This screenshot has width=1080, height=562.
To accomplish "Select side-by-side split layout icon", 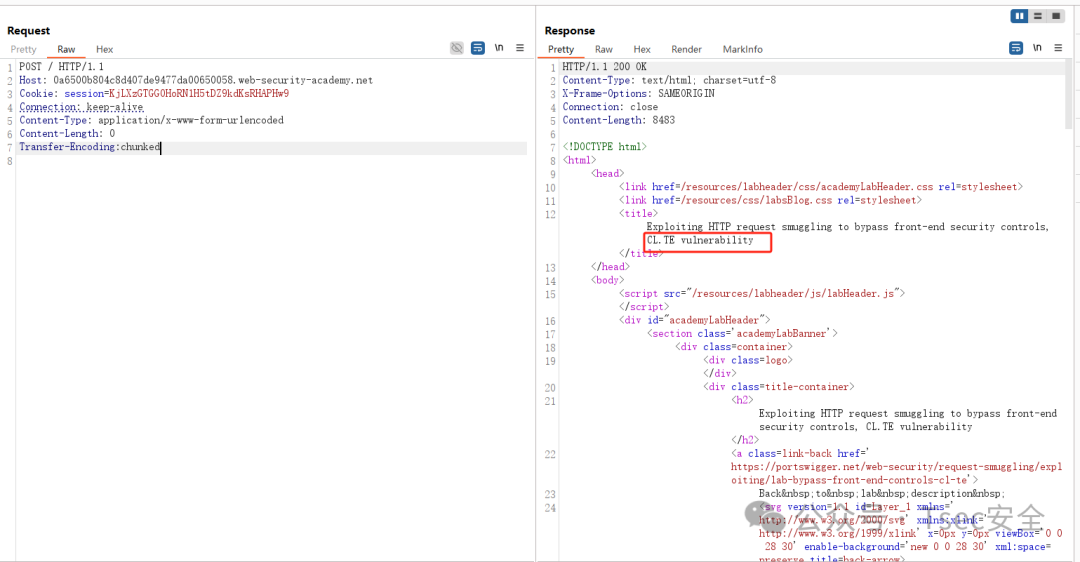I will click(1019, 16).
